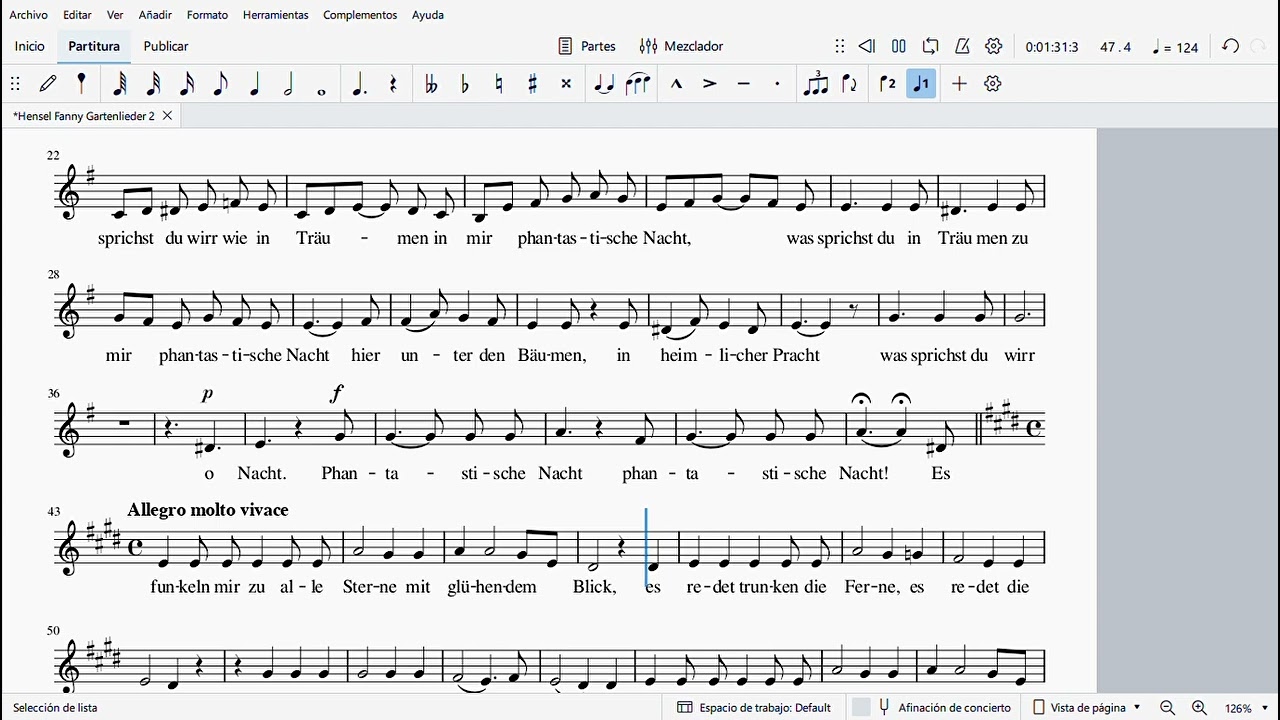
Task: Flip note stem direction
Action: [x=850, y=84]
